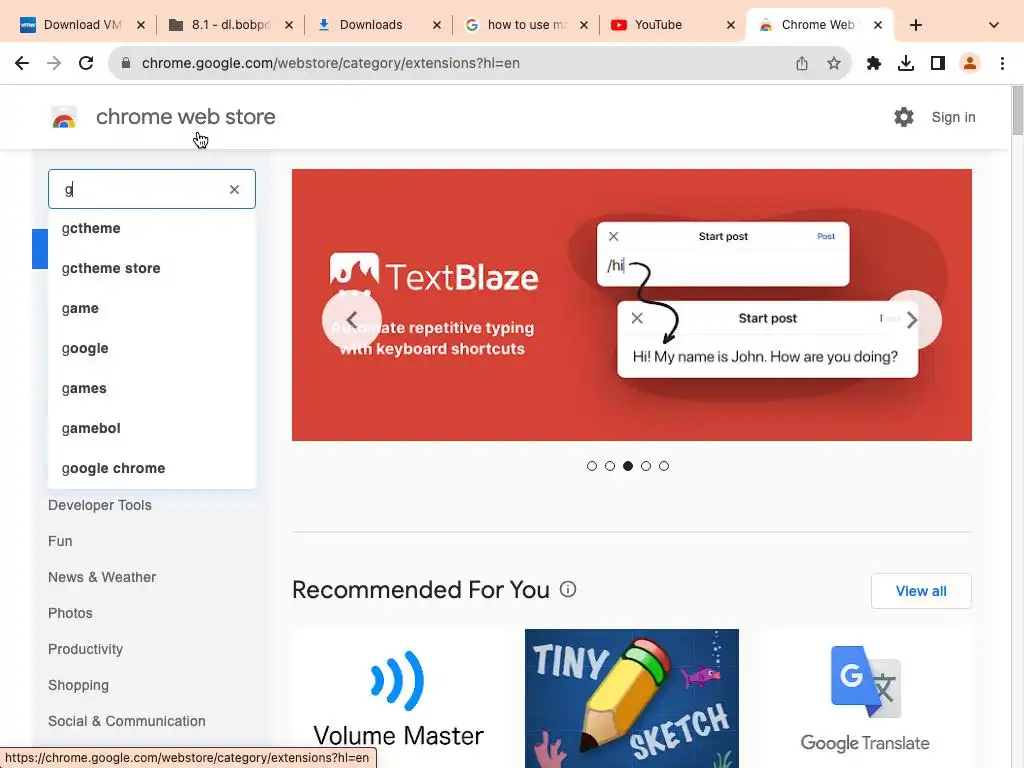Close the how to use Google tab
Screen dimensions: 1024x768
point(584,25)
